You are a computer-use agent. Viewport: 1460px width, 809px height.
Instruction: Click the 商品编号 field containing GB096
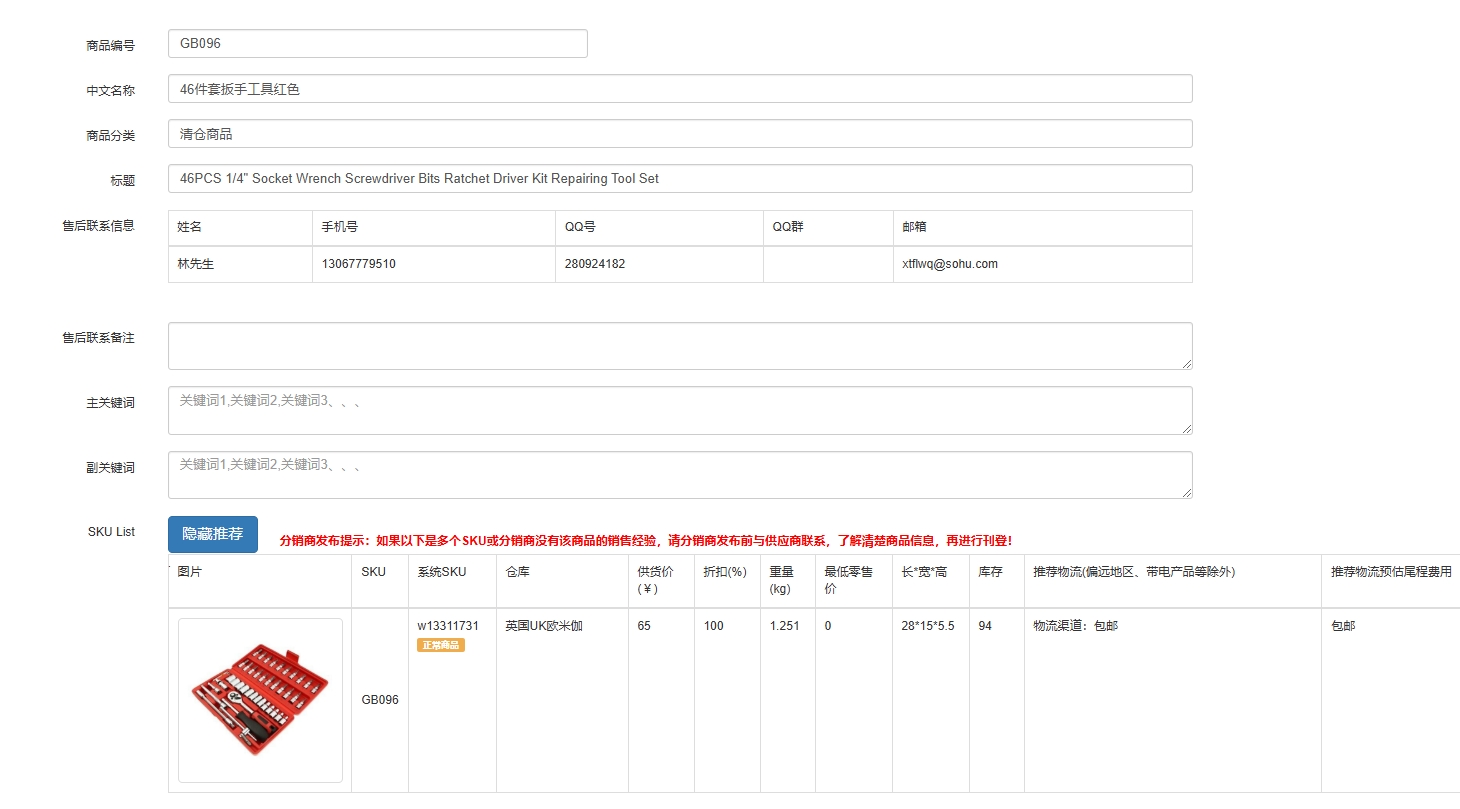point(377,43)
